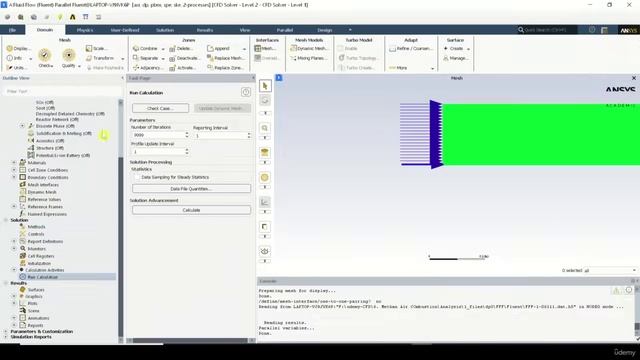The height and width of the screenshot is (360, 640).
Task: Click the Replace Mesh button
Action: click(225, 58)
